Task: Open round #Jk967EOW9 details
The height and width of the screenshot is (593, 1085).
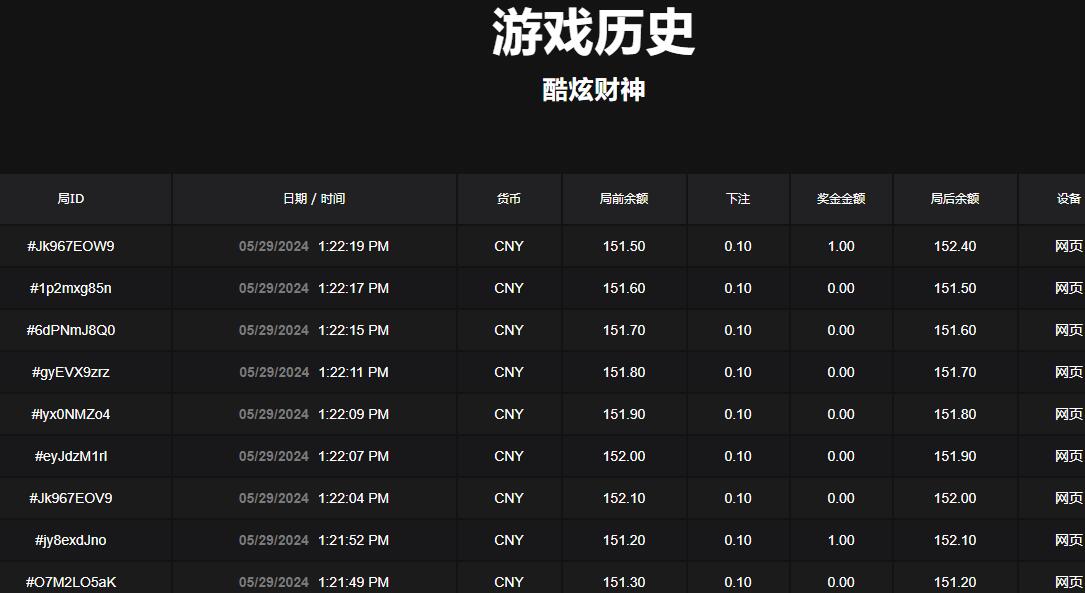Action: click(x=71, y=246)
